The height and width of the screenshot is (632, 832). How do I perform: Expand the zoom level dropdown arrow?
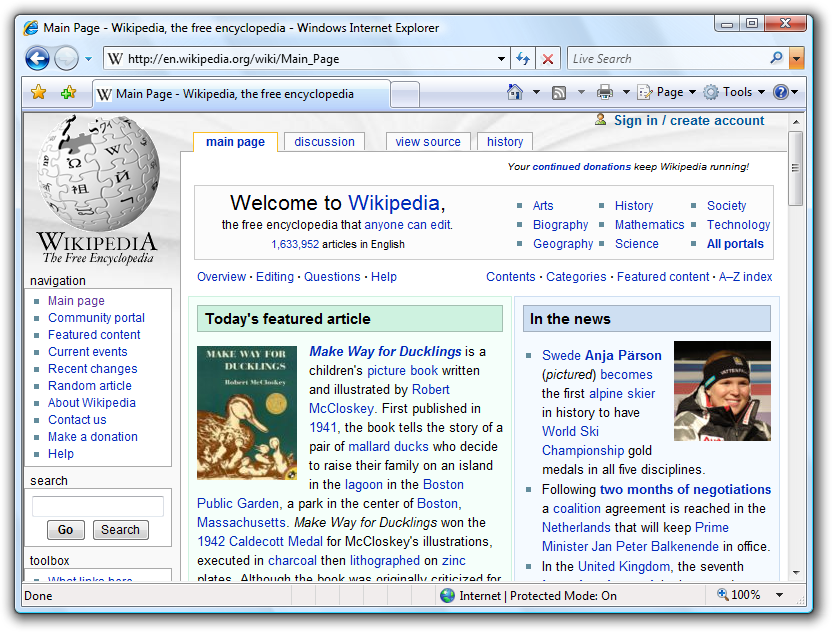(779, 595)
